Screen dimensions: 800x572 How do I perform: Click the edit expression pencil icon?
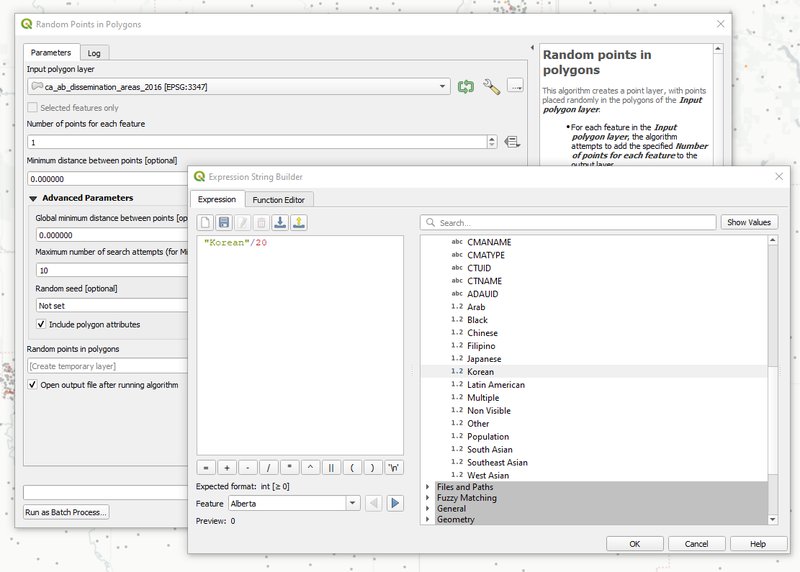coord(243,222)
